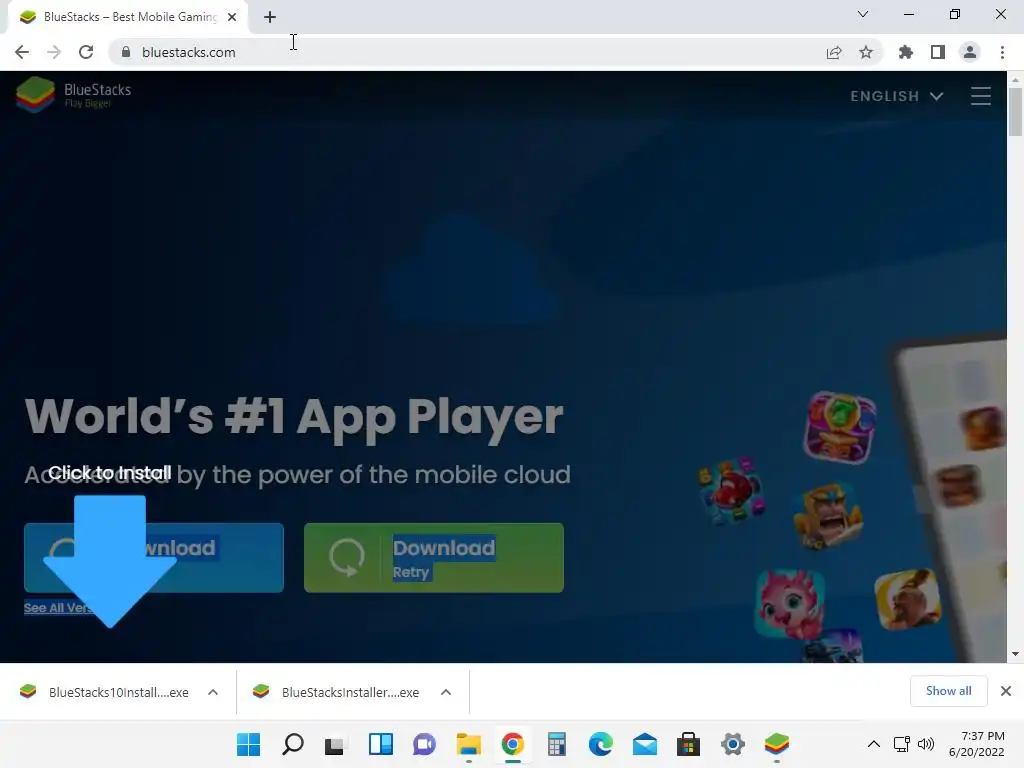
Task: Click the red race car game icon
Action: coord(732,490)
